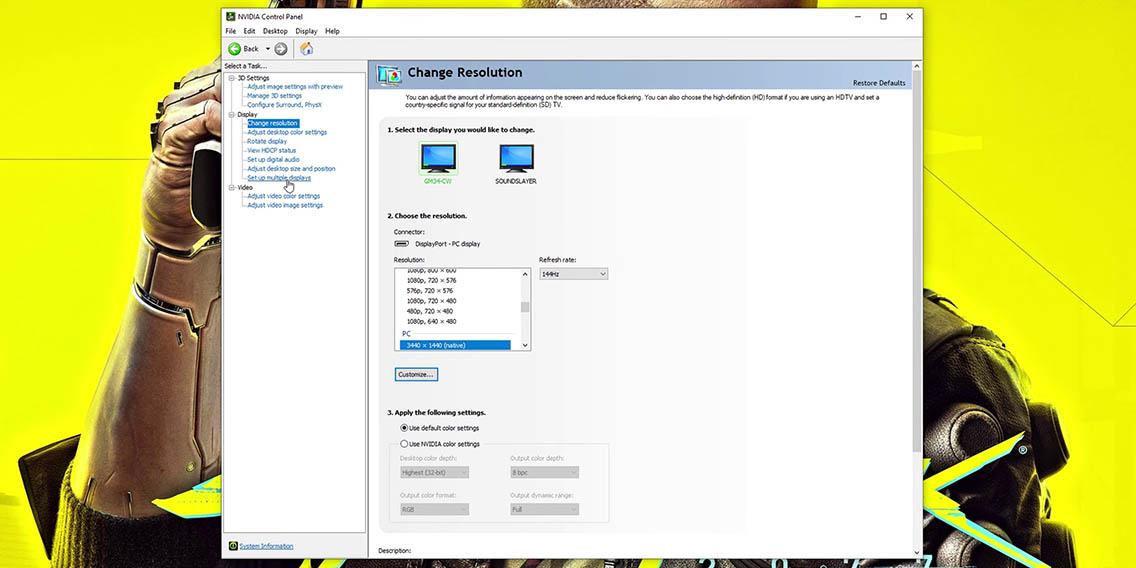This screenshot has width=1136, height=568.
Task: Open Adjust video image settings
Action: click(x=285, y=205)
